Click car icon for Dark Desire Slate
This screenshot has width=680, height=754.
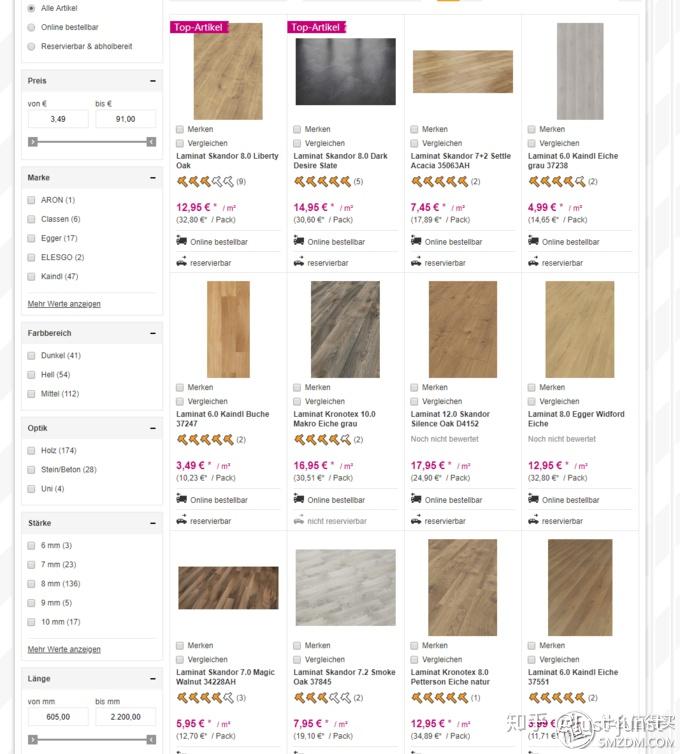pyautogui.click(x=299, y=262)
